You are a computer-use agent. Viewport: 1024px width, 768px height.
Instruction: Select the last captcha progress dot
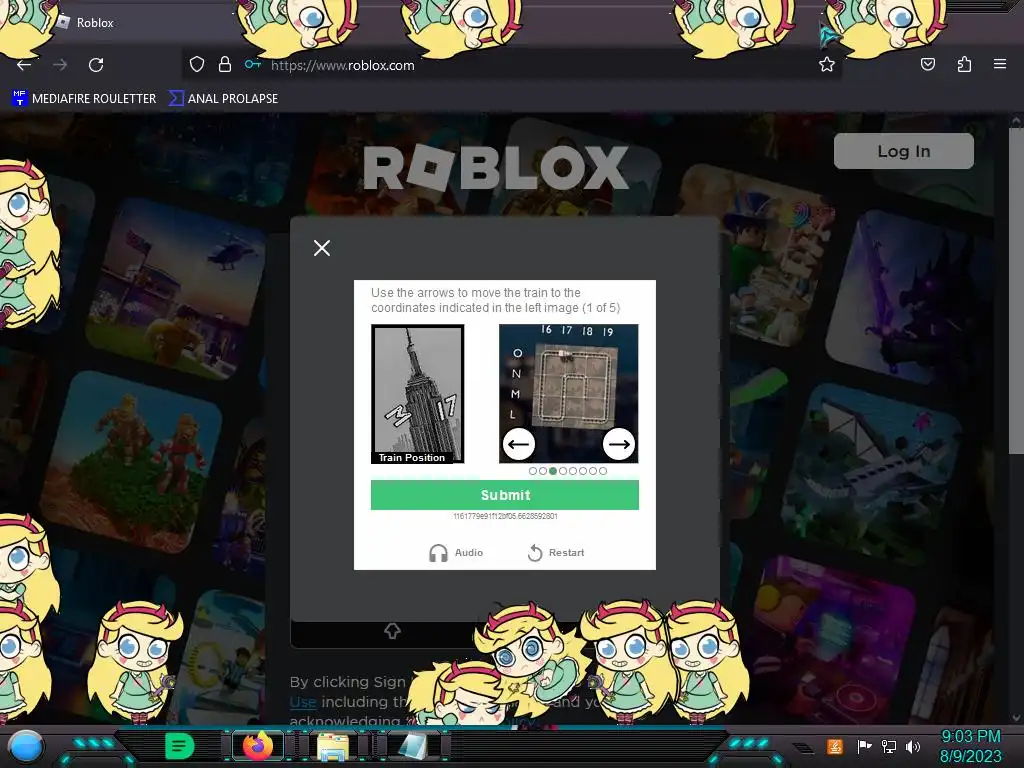[603, 471]
